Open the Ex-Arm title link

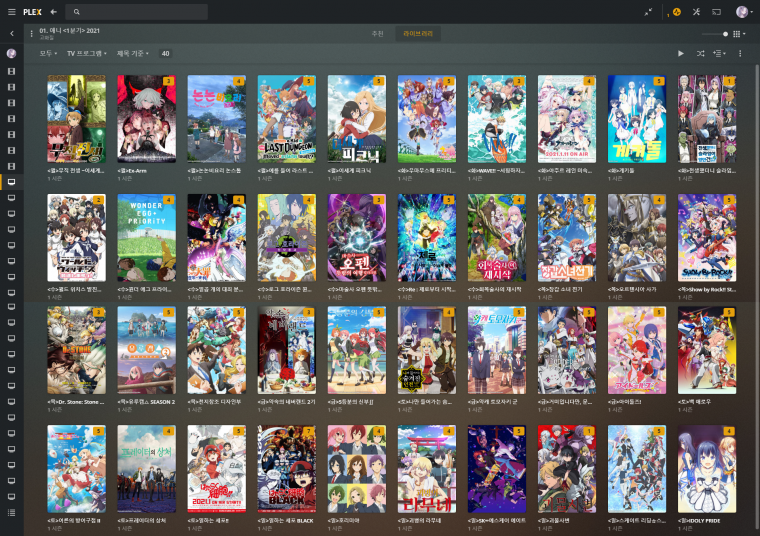(132, 171)
